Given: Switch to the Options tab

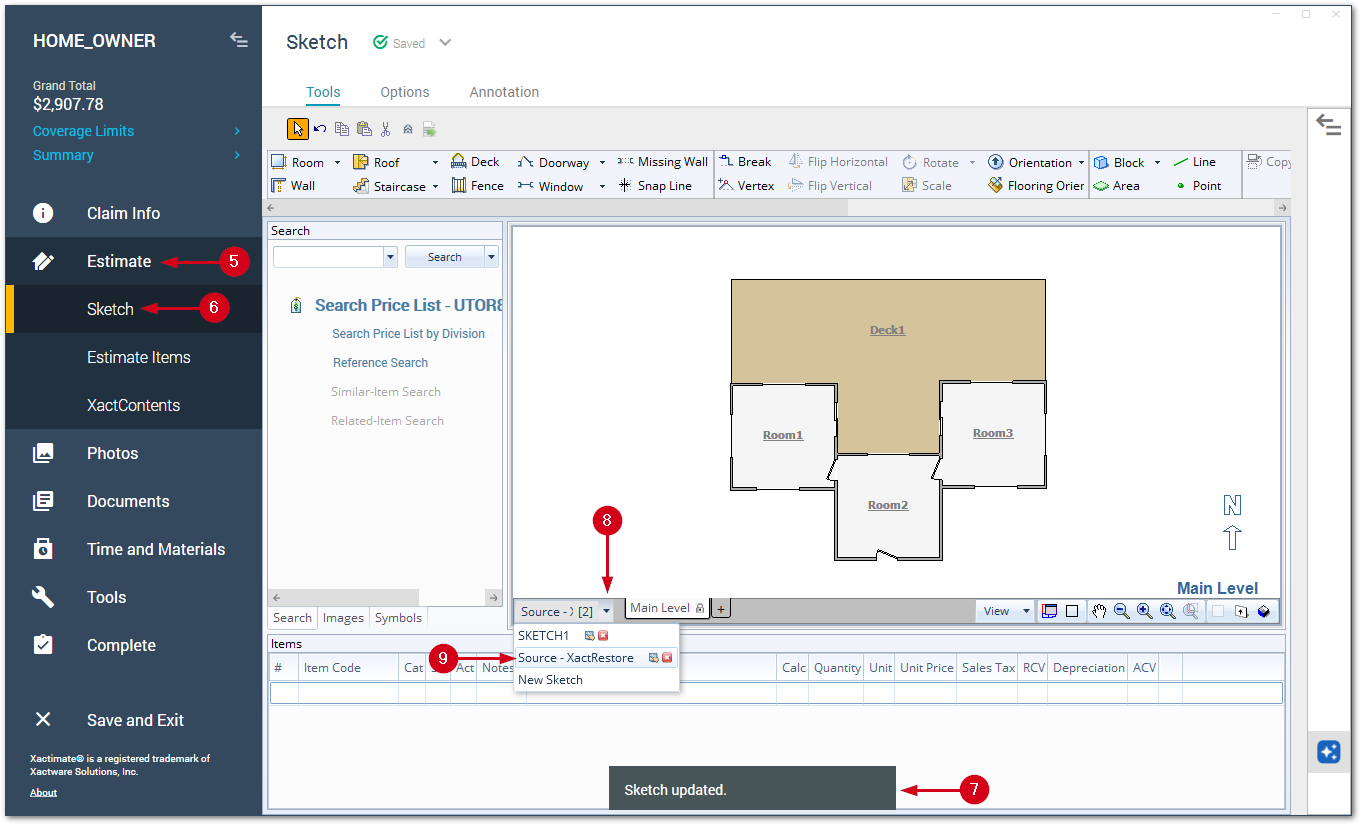Looking at the screenshot, I should (405, 92).
